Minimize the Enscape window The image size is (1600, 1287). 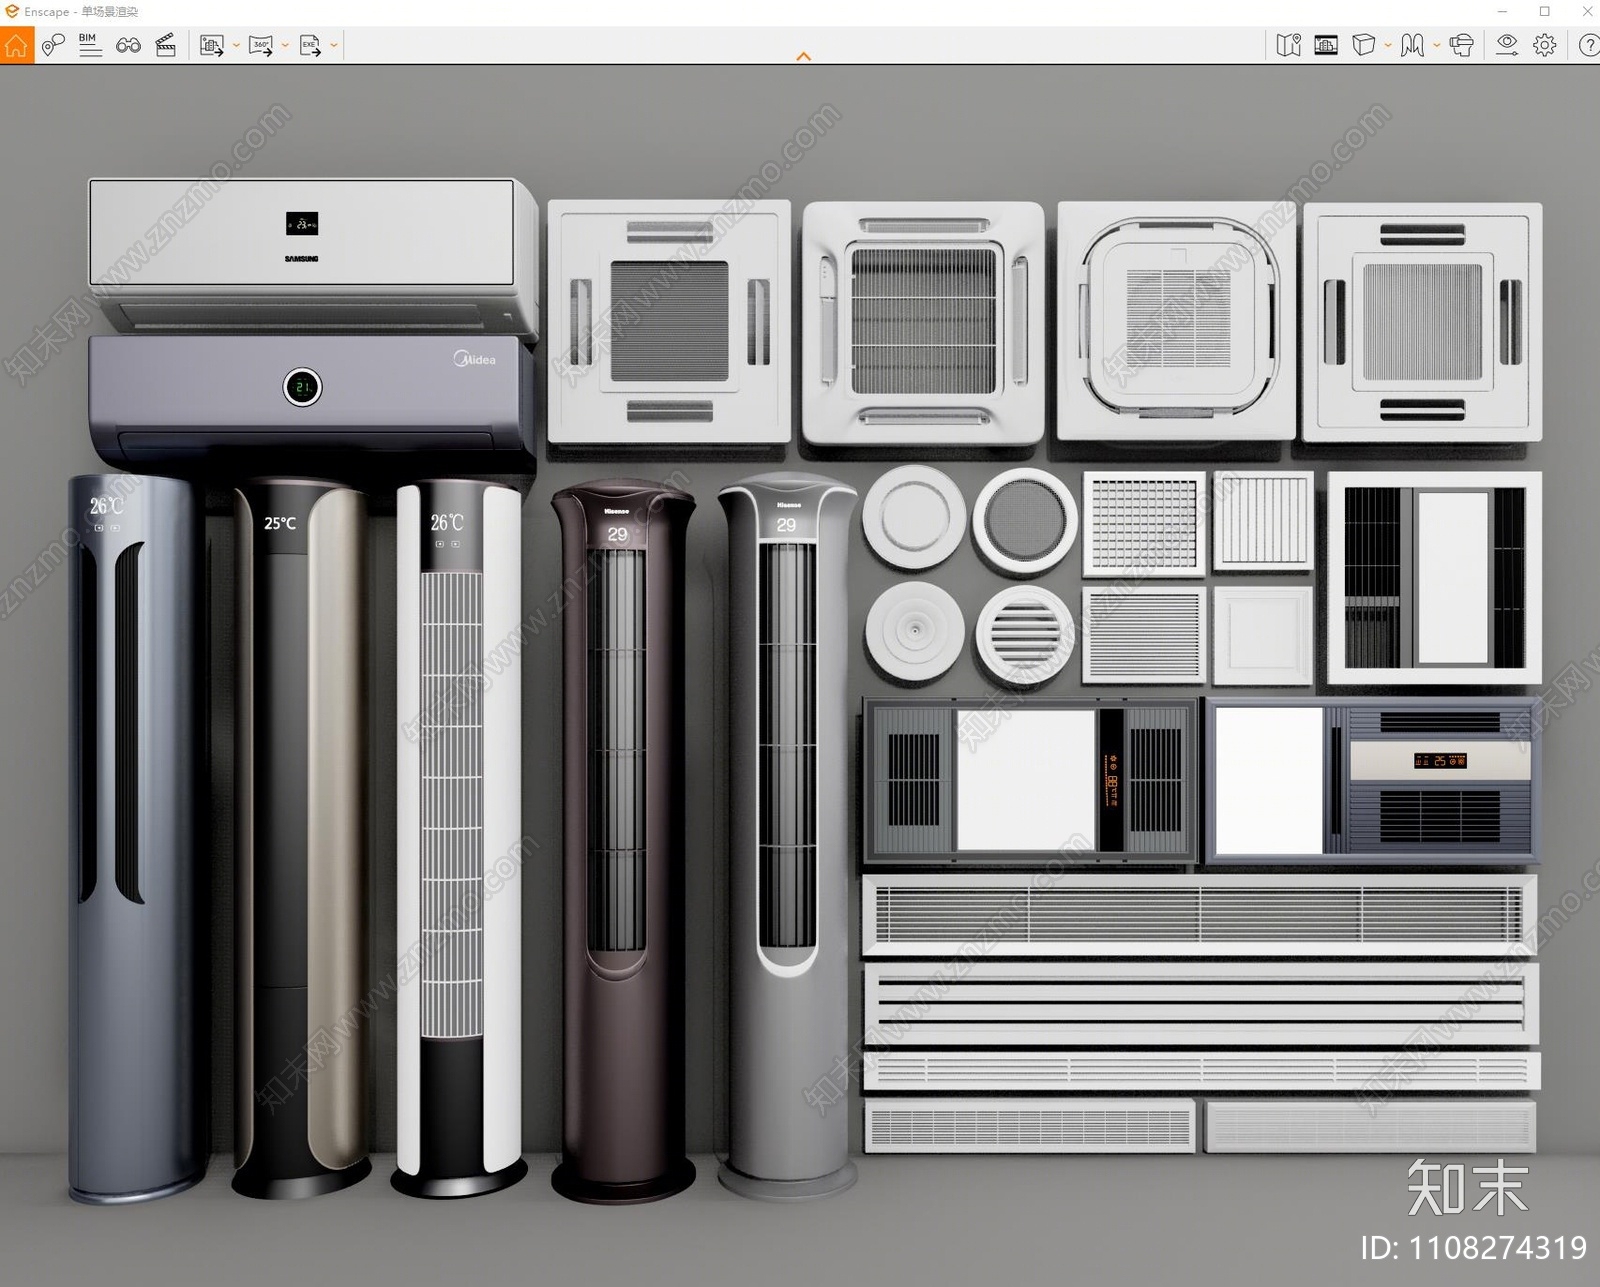pos(1502,11)
